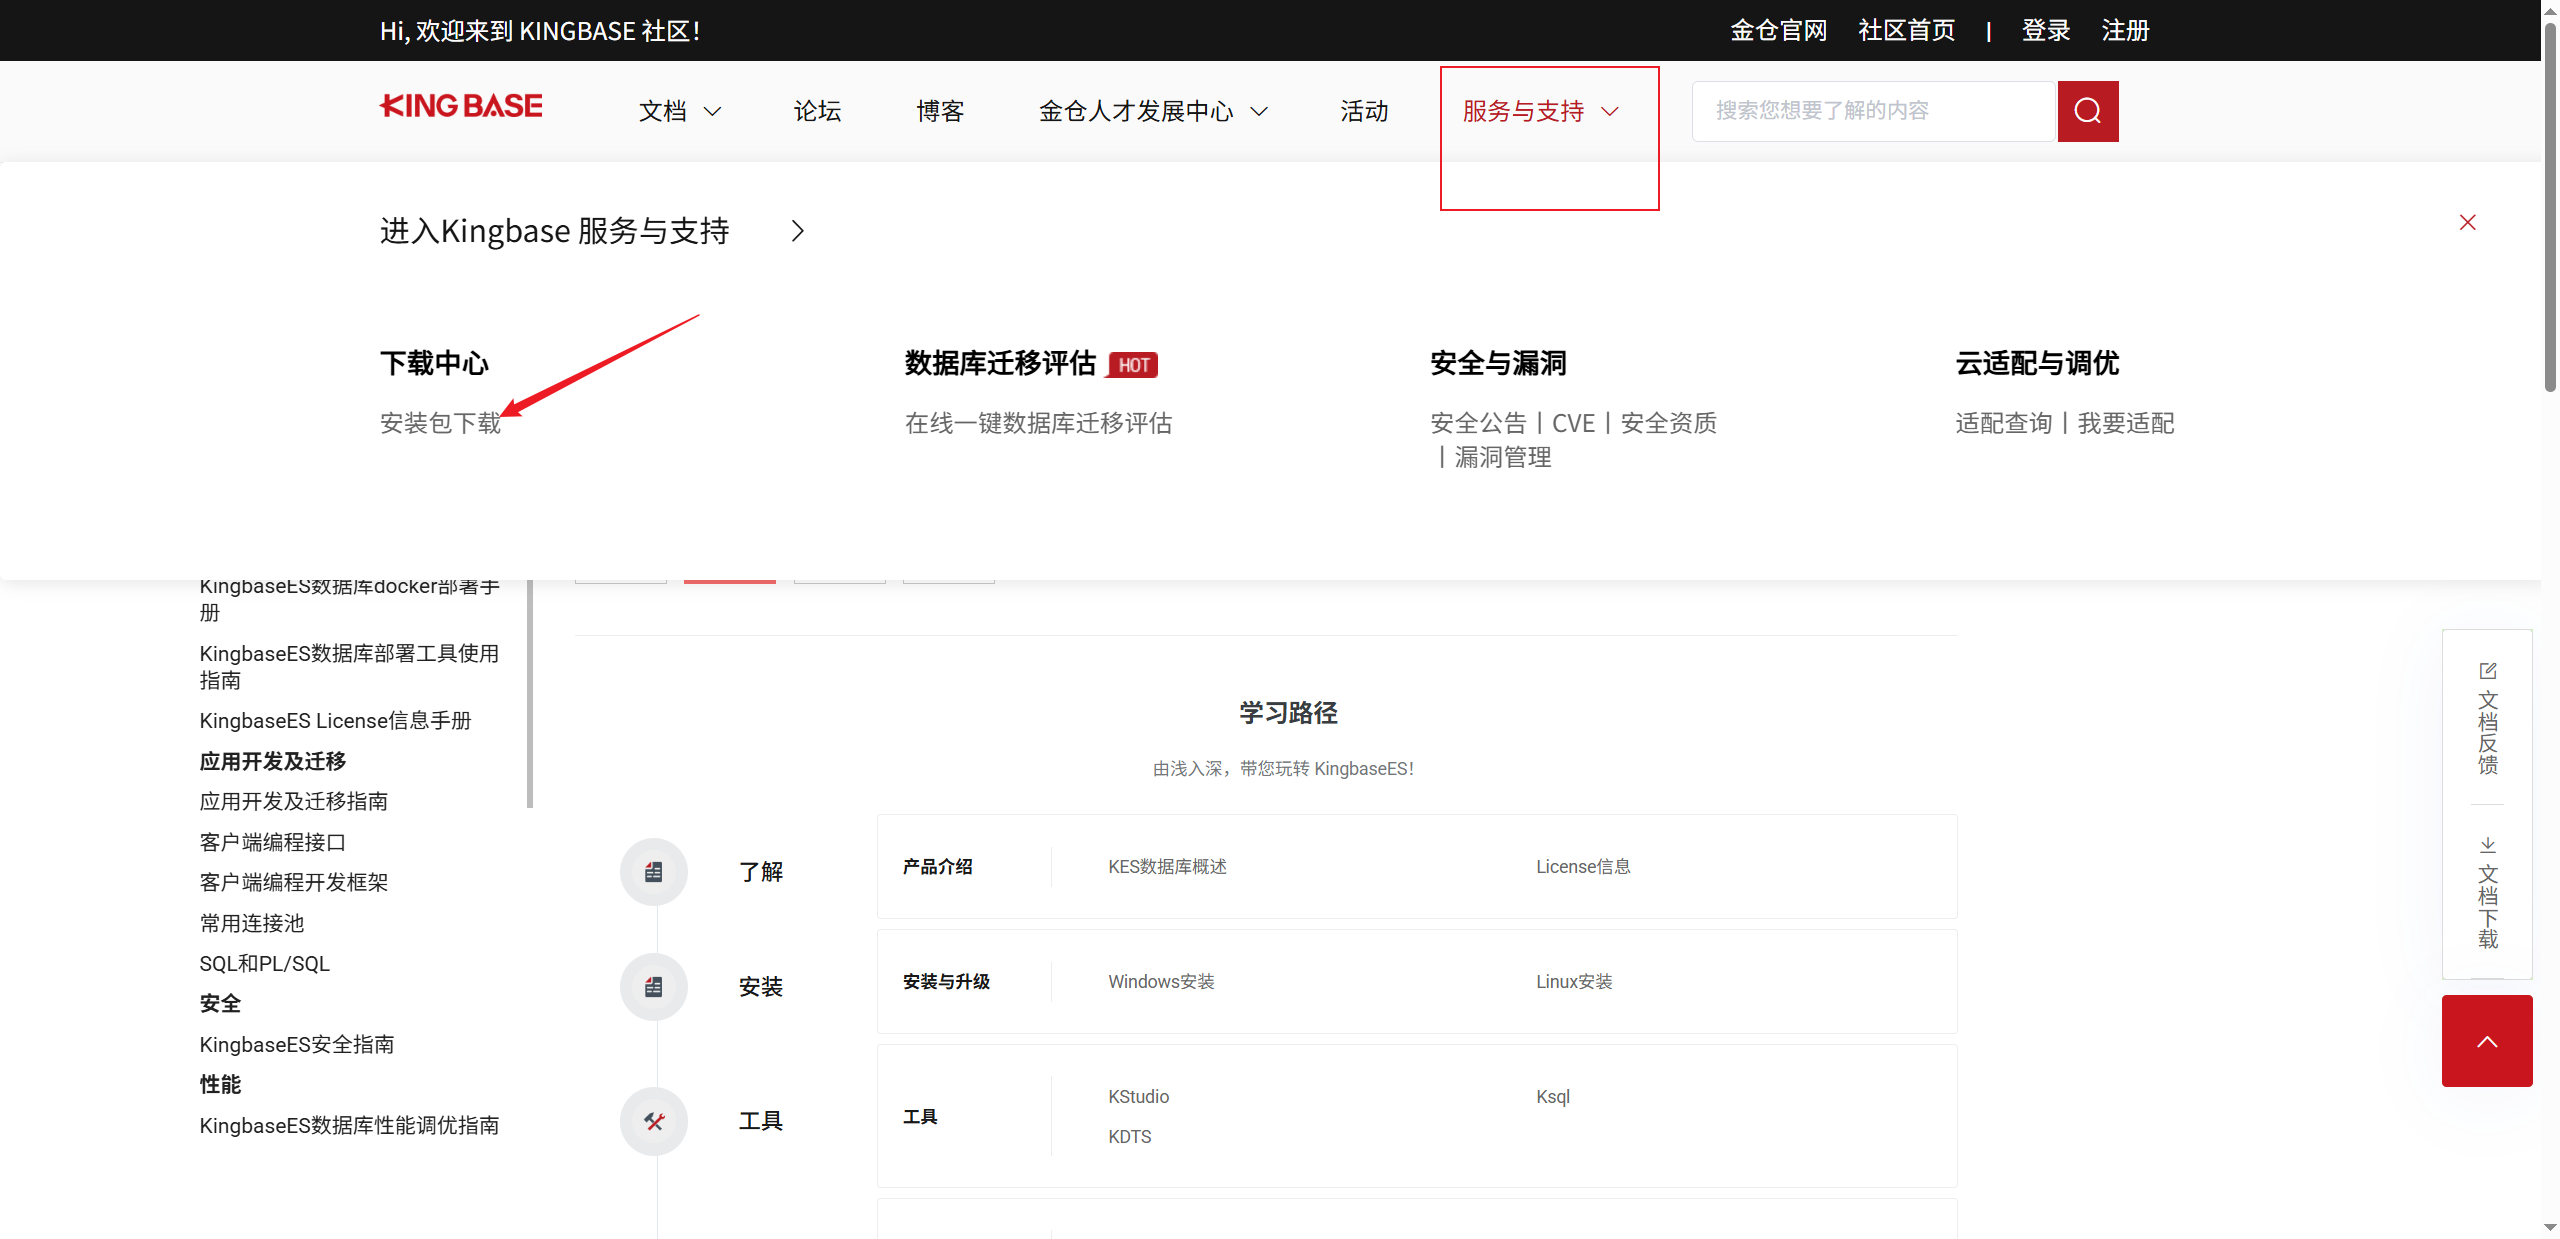Click the KINGBASE logo
This screenshot has height=1239, width=2560.
[461, 106]
